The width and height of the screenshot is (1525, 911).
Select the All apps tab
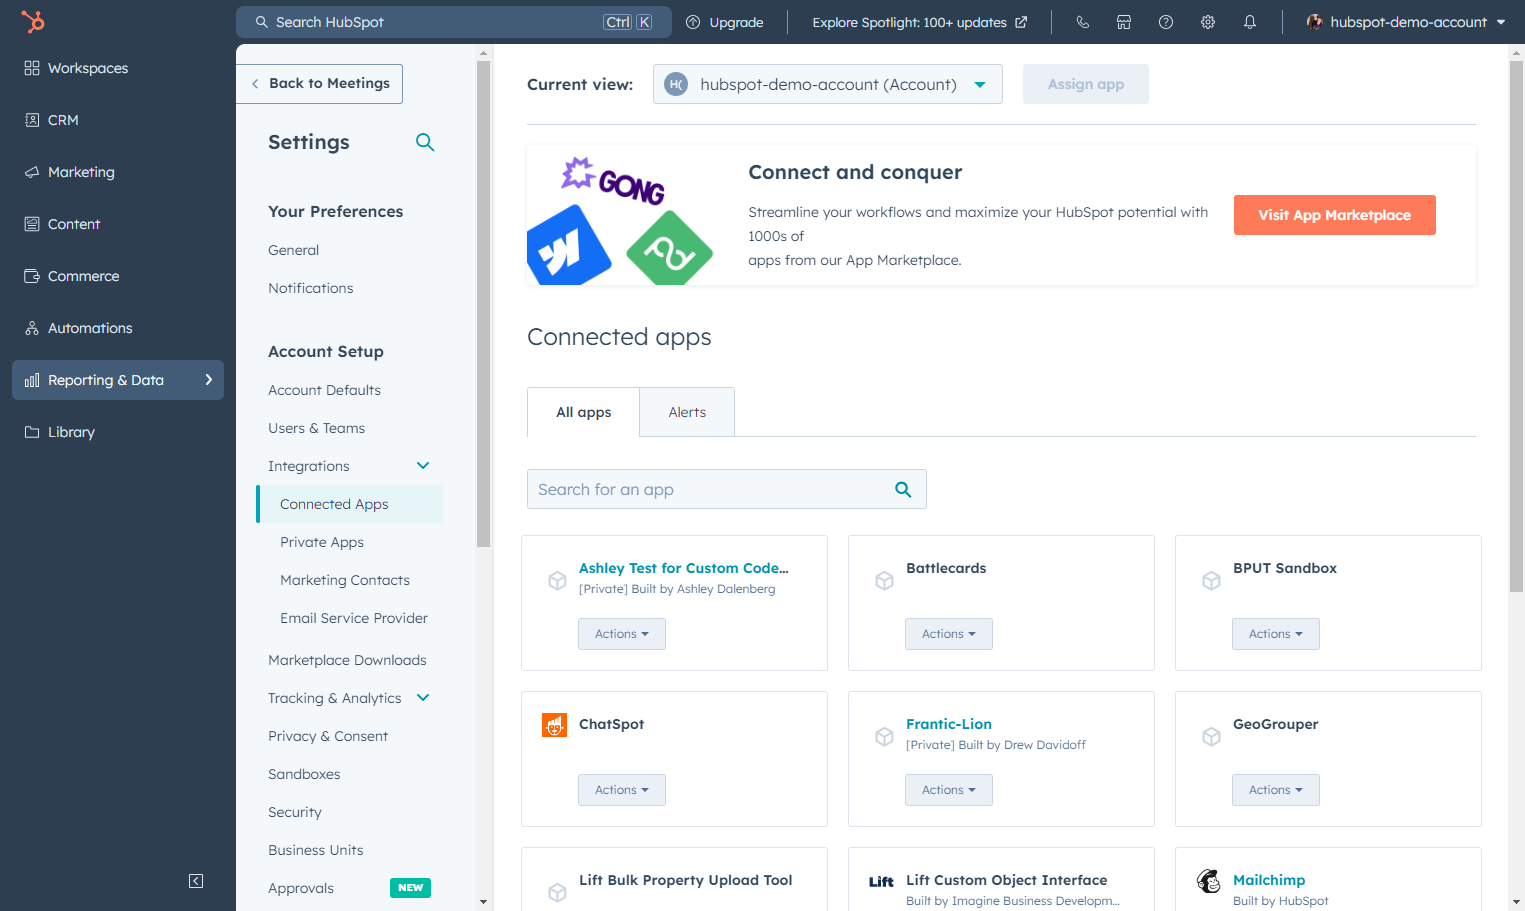(x=584, y=412)
